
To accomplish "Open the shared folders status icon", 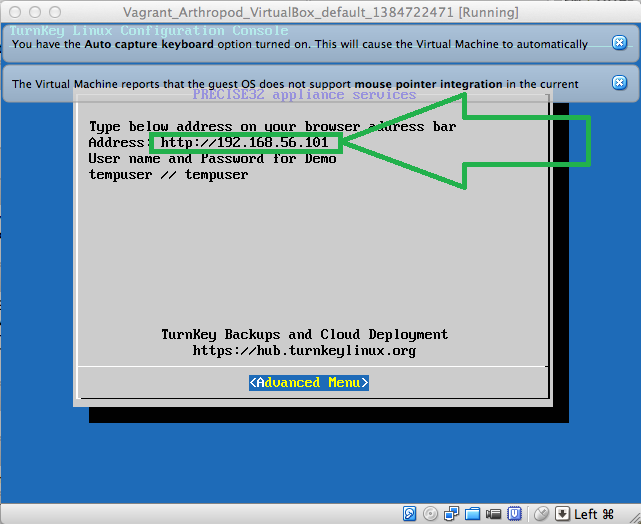I will [x=472, y=513].
